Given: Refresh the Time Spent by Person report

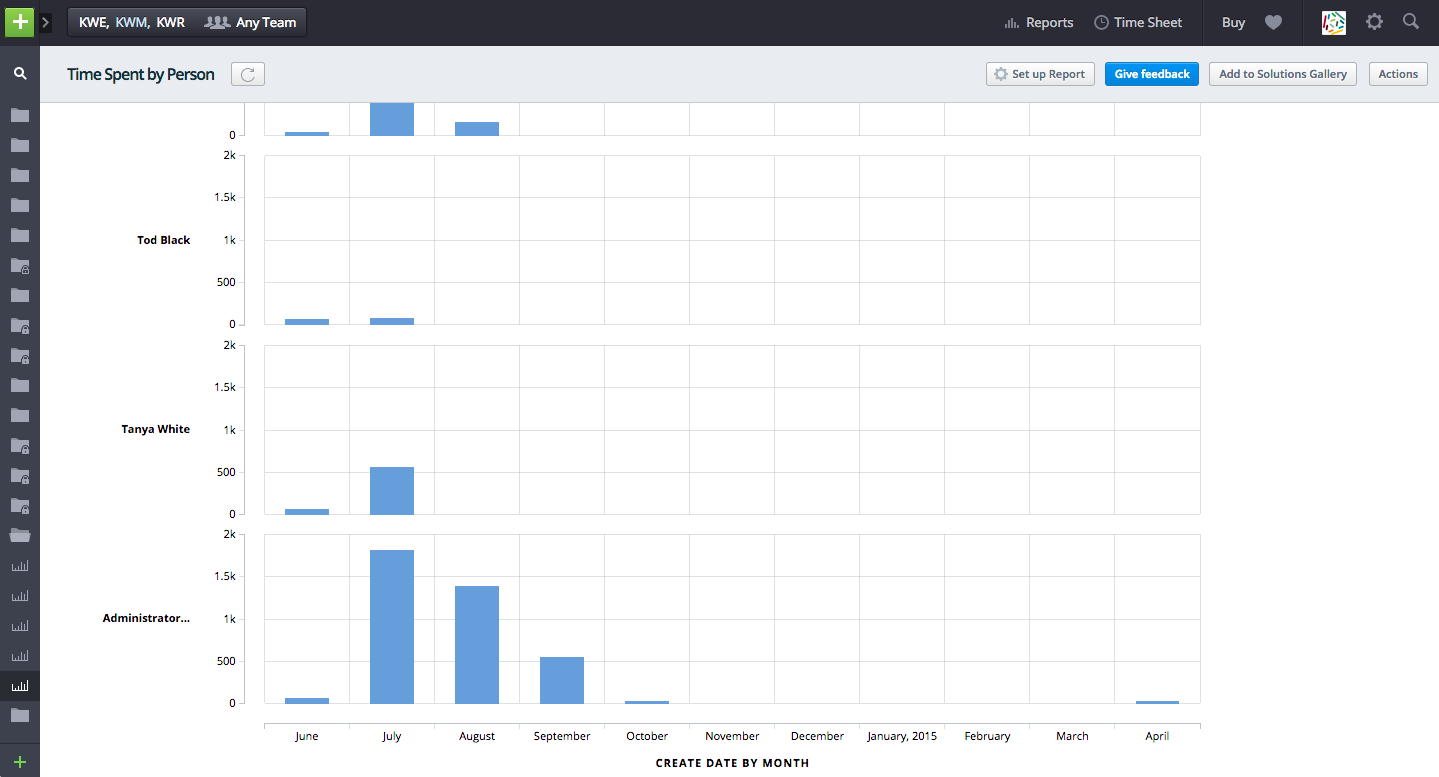Looking at the screenshot, I should (x=247, y=73).
